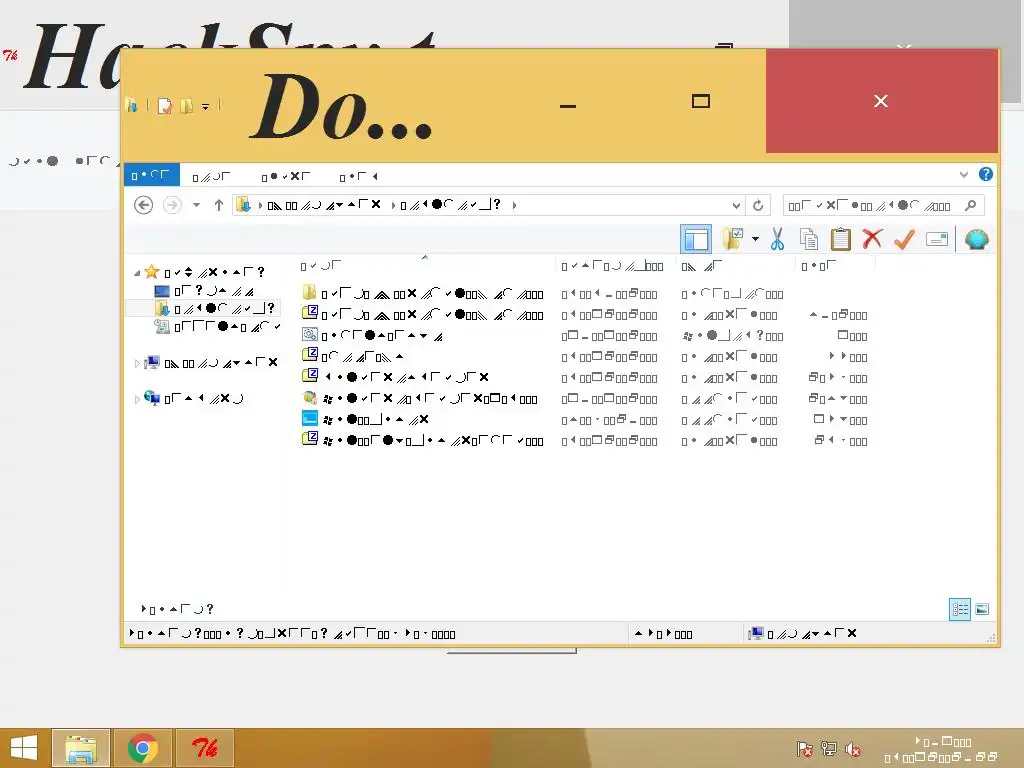Go back with the left arrow button
The width and height of the screenshot is (1024, 768).
[144, 205]
